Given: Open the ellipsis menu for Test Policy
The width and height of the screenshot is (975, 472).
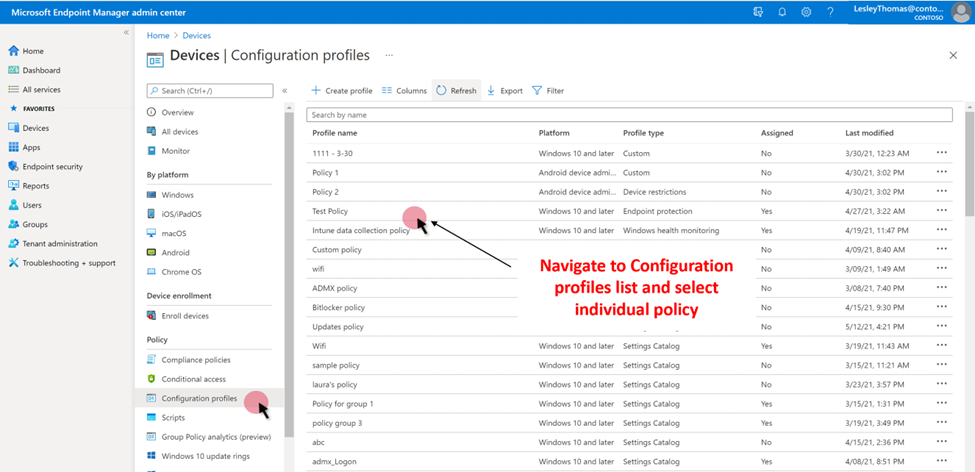Looking at the screenshot, I should pyautogui.click(x=941, y=211).
